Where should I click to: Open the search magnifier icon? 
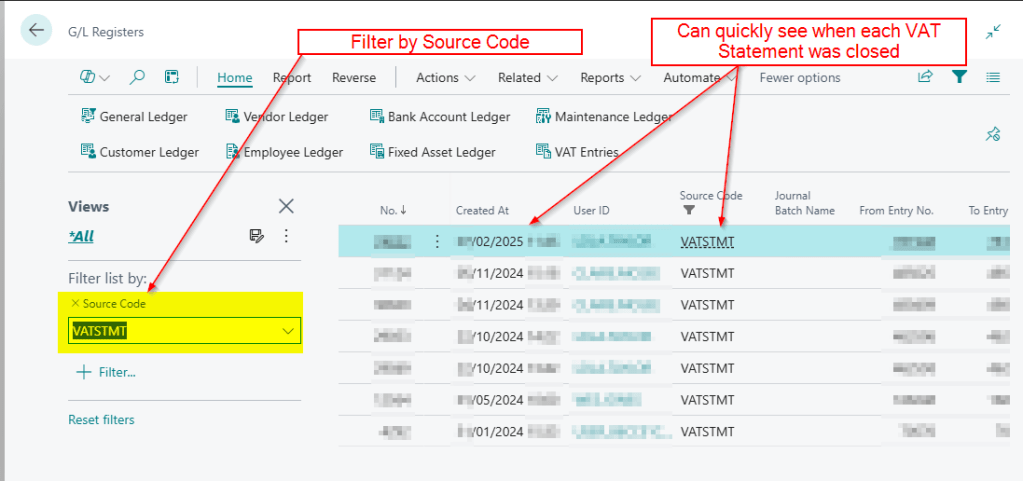[138, 77]
